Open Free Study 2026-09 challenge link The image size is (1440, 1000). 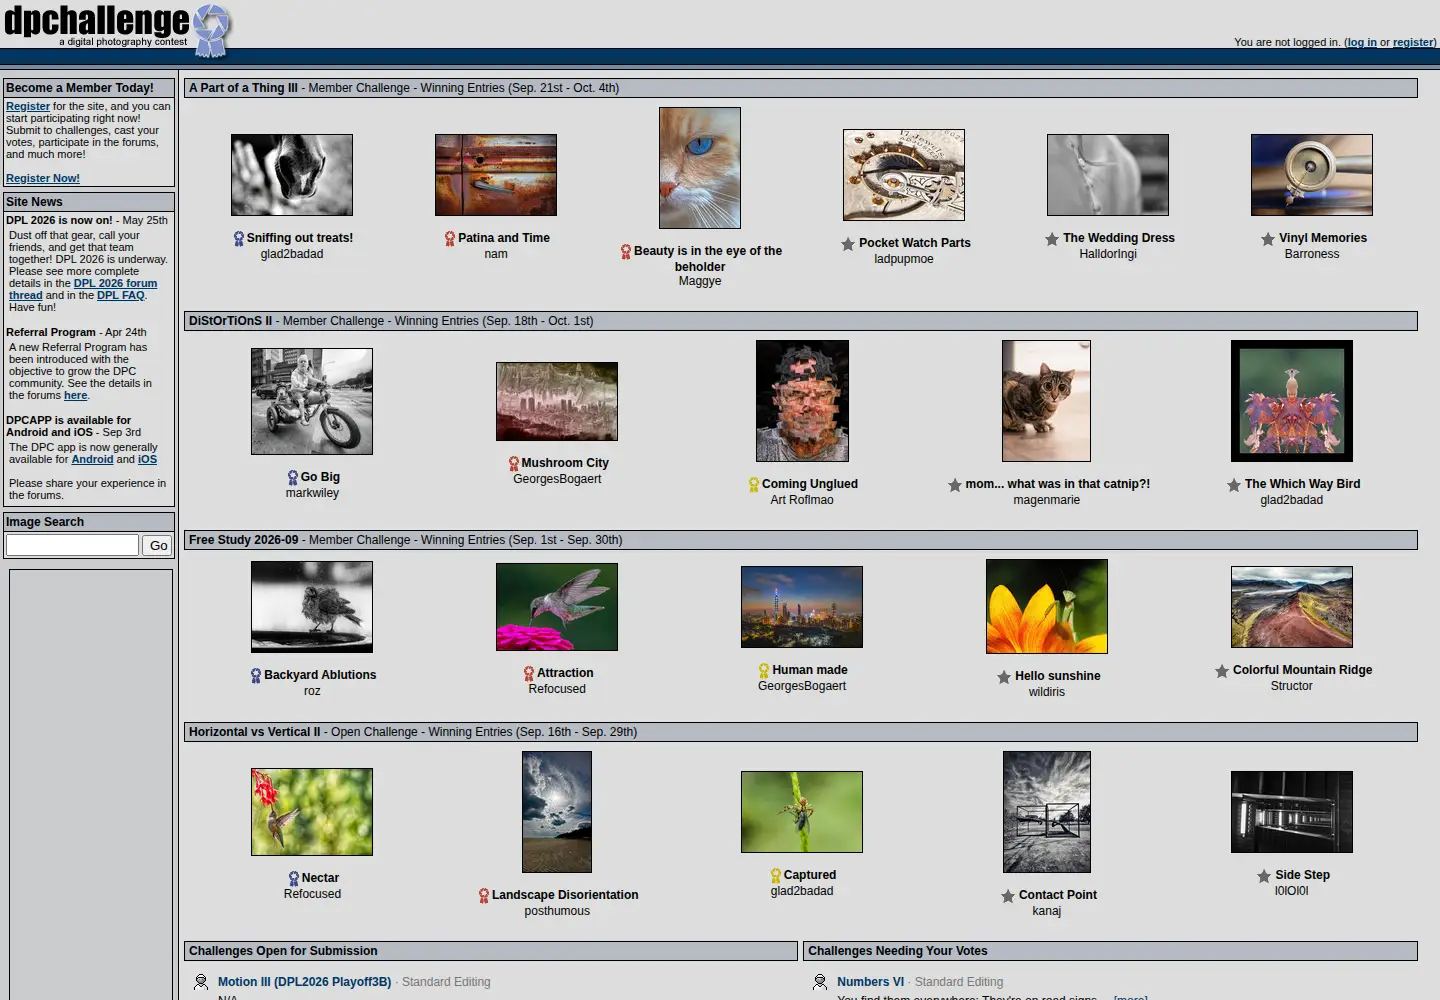pyautogui.click(x=243, y=540)
